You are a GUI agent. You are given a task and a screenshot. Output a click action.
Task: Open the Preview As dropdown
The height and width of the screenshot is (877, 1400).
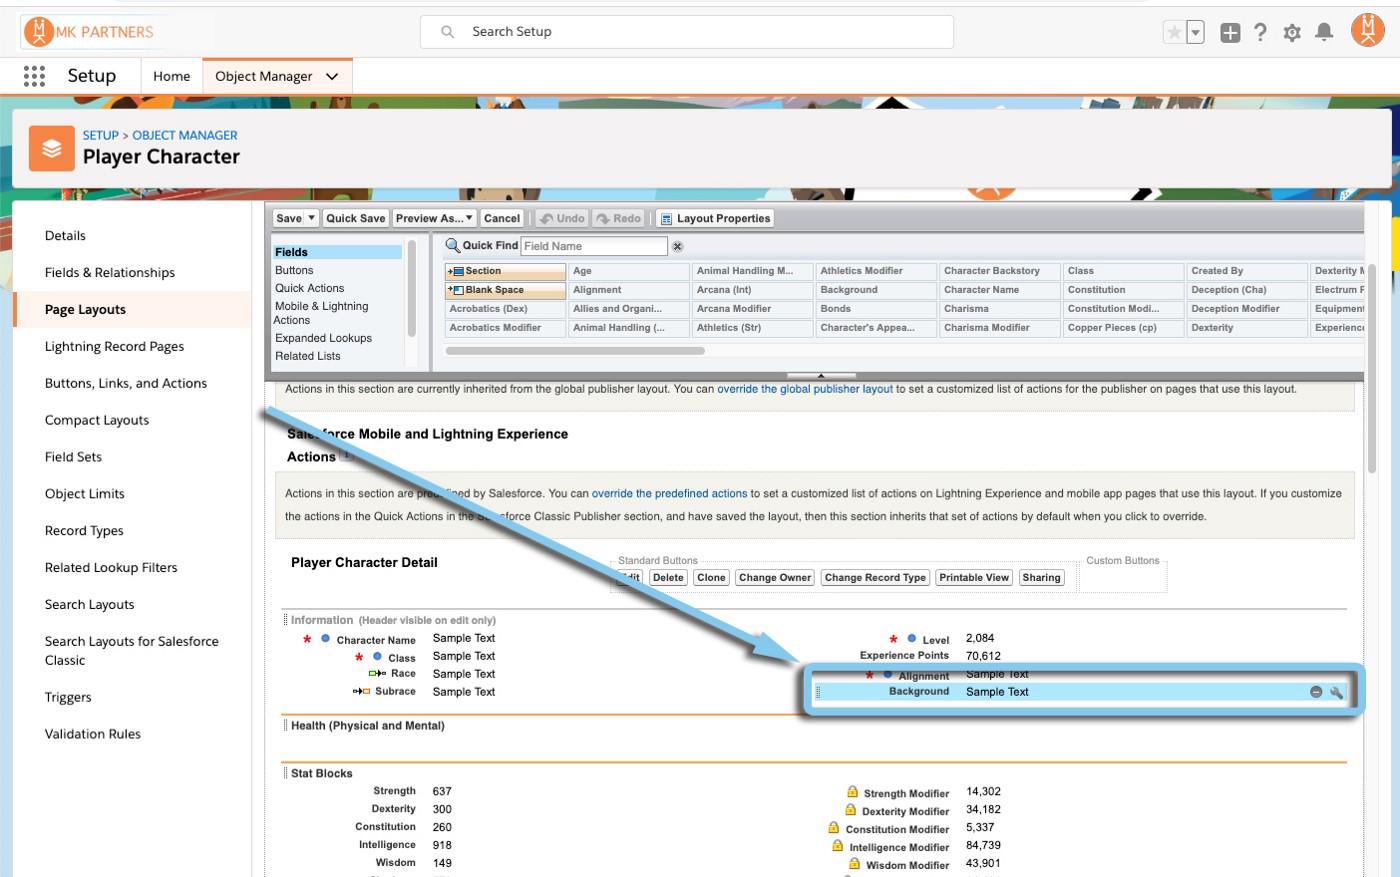(434, 218)
